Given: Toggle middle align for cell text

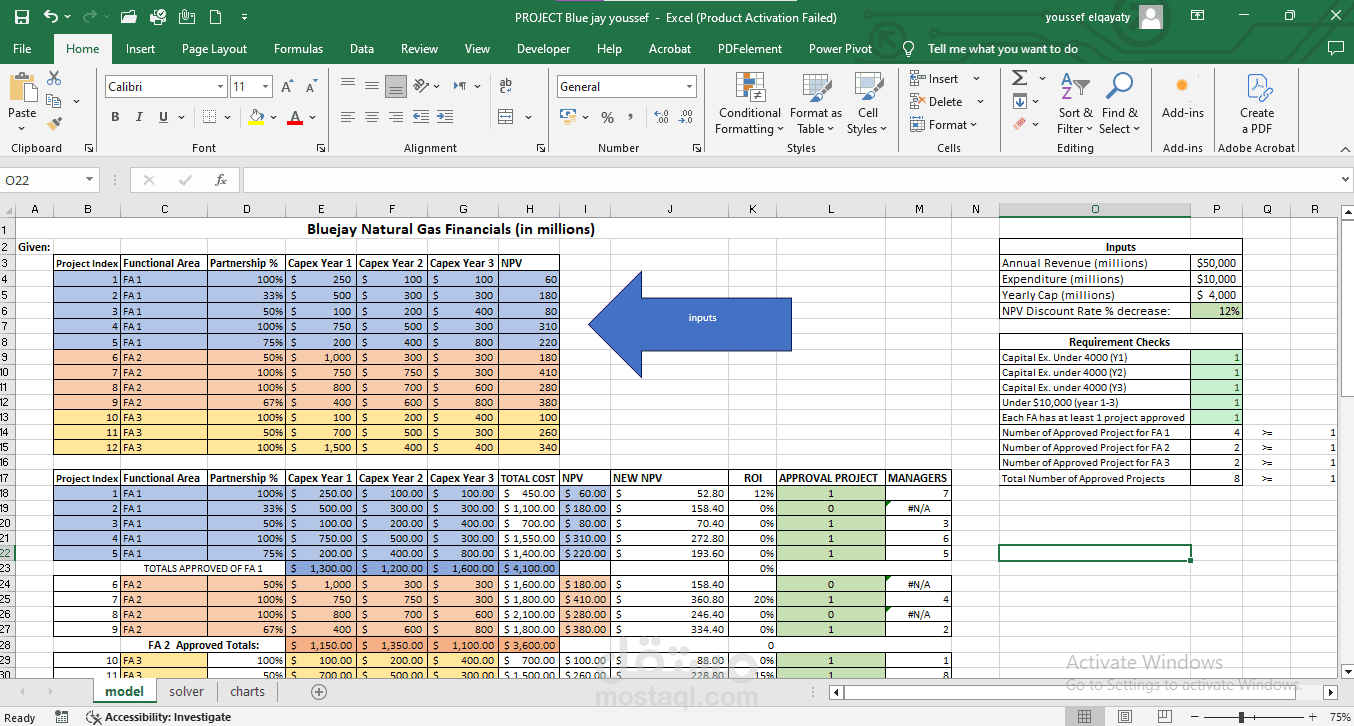Looking at the screenshot, I should [372, 87].
